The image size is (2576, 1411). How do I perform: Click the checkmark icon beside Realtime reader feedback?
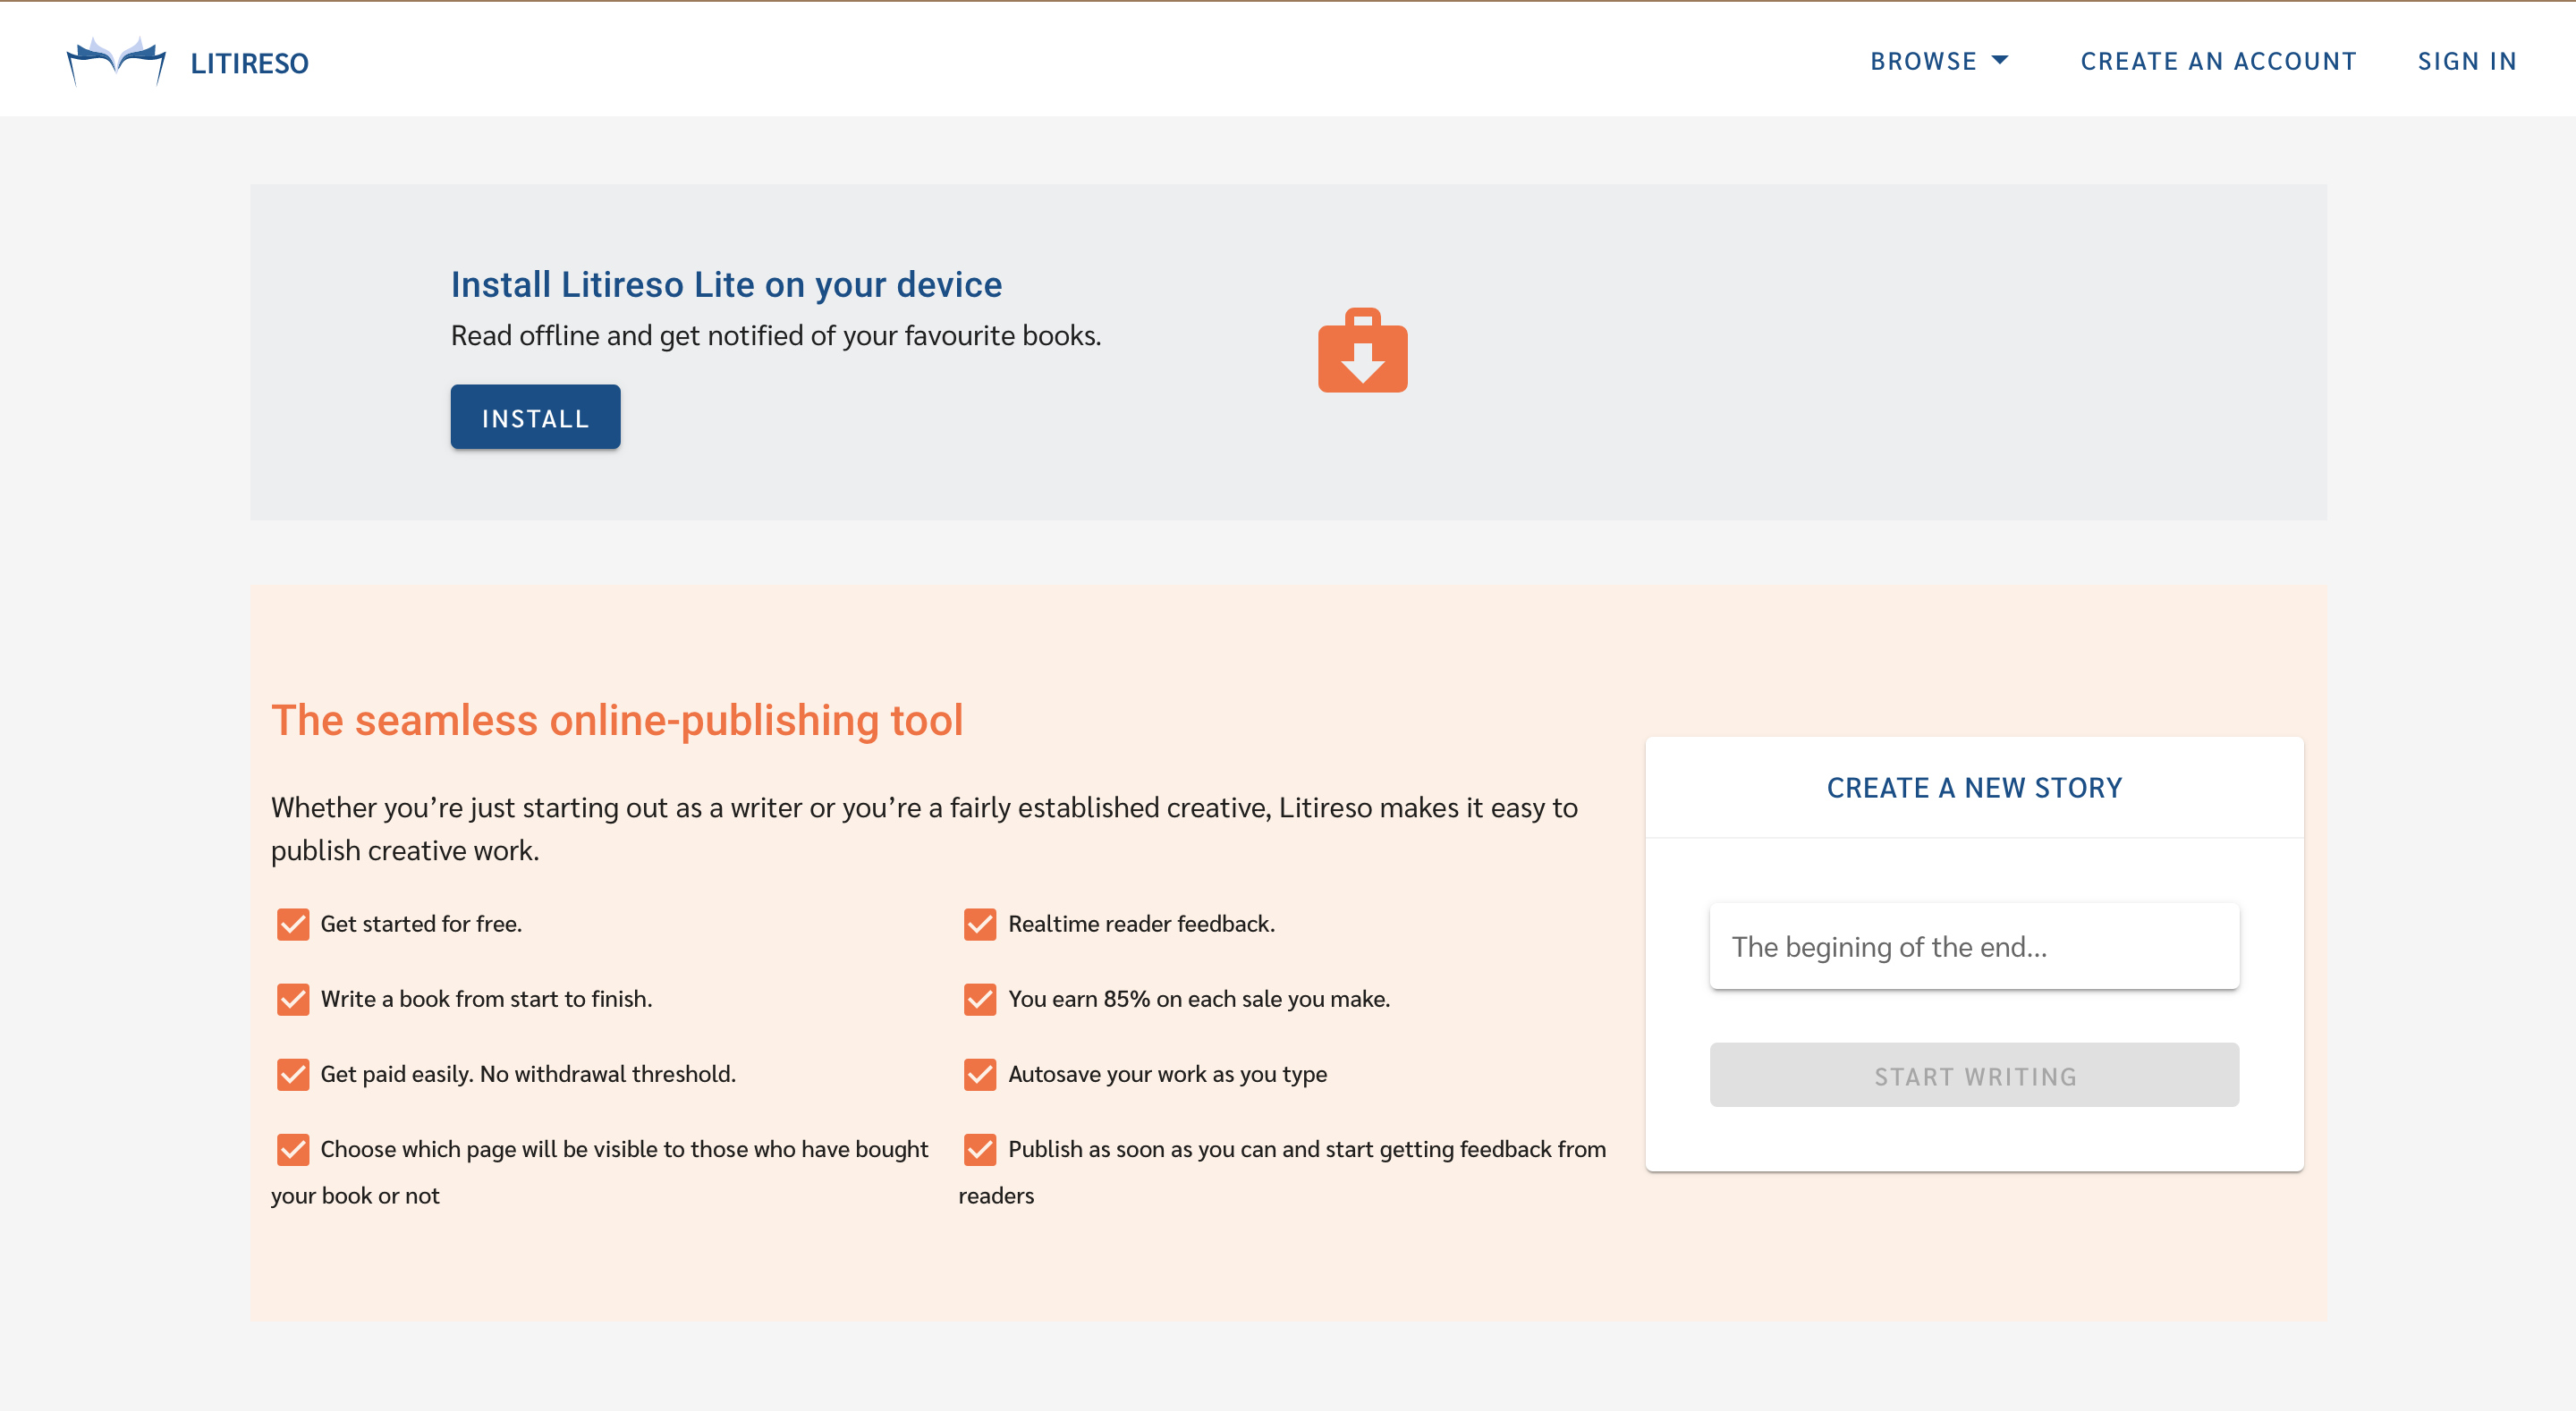tap(980, 924)
